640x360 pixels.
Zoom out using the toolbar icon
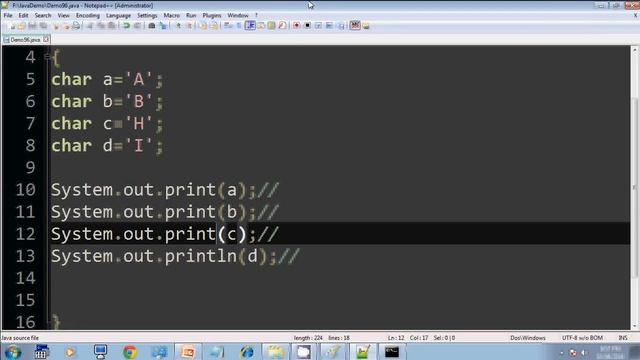coord(189,26)
